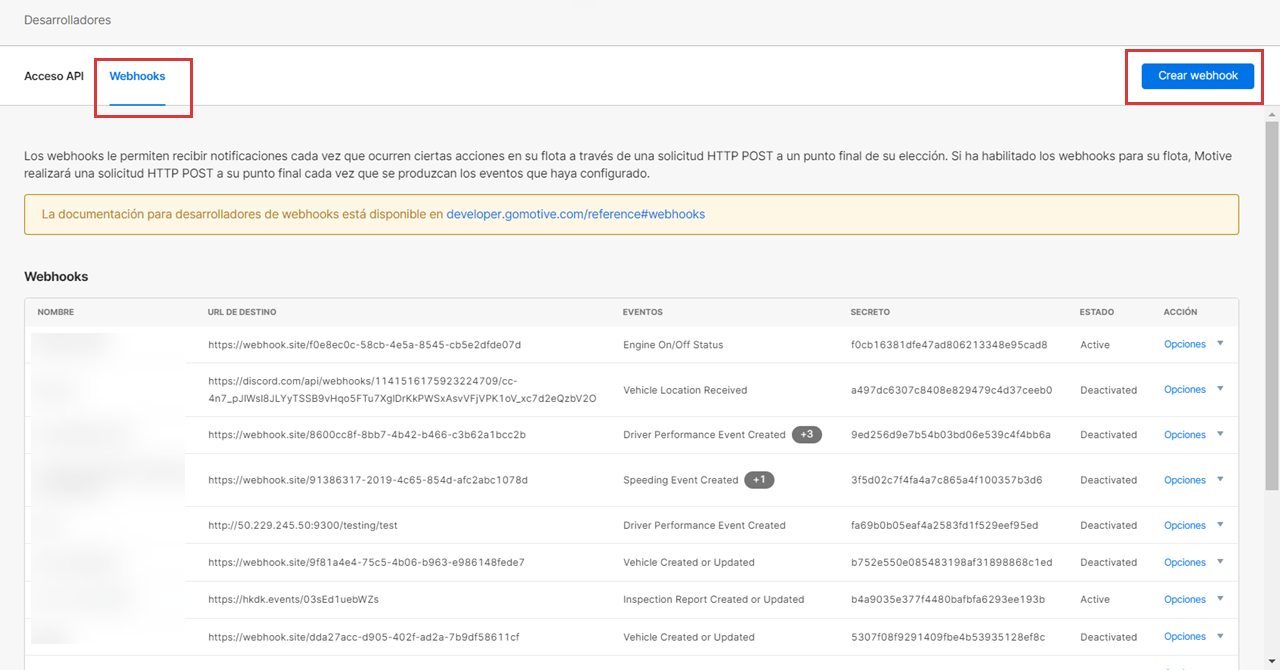Click Opciones for the 8600cc8f webhook row
Image resolution: width=1280 pixels, height=670 pixels.
[1184, 435]
